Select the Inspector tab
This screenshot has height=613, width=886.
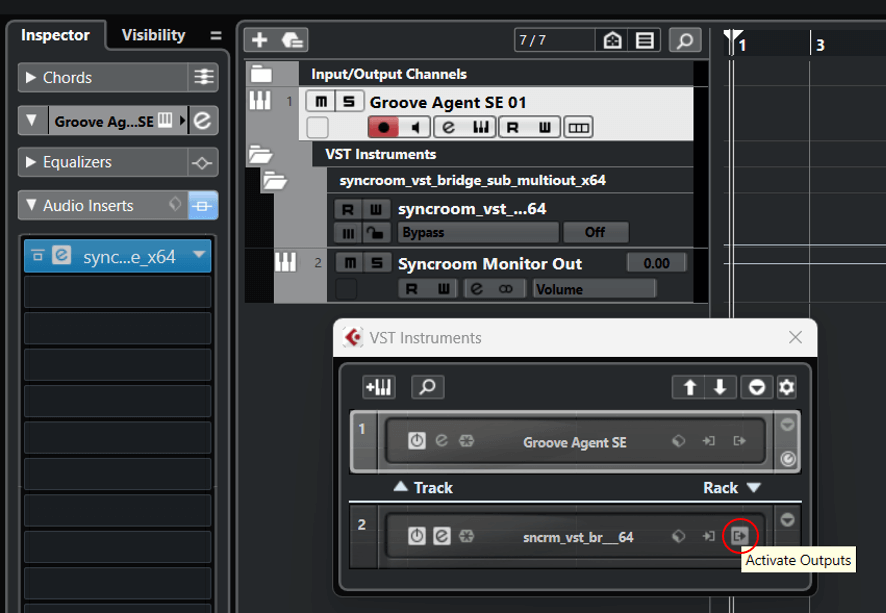56,35
